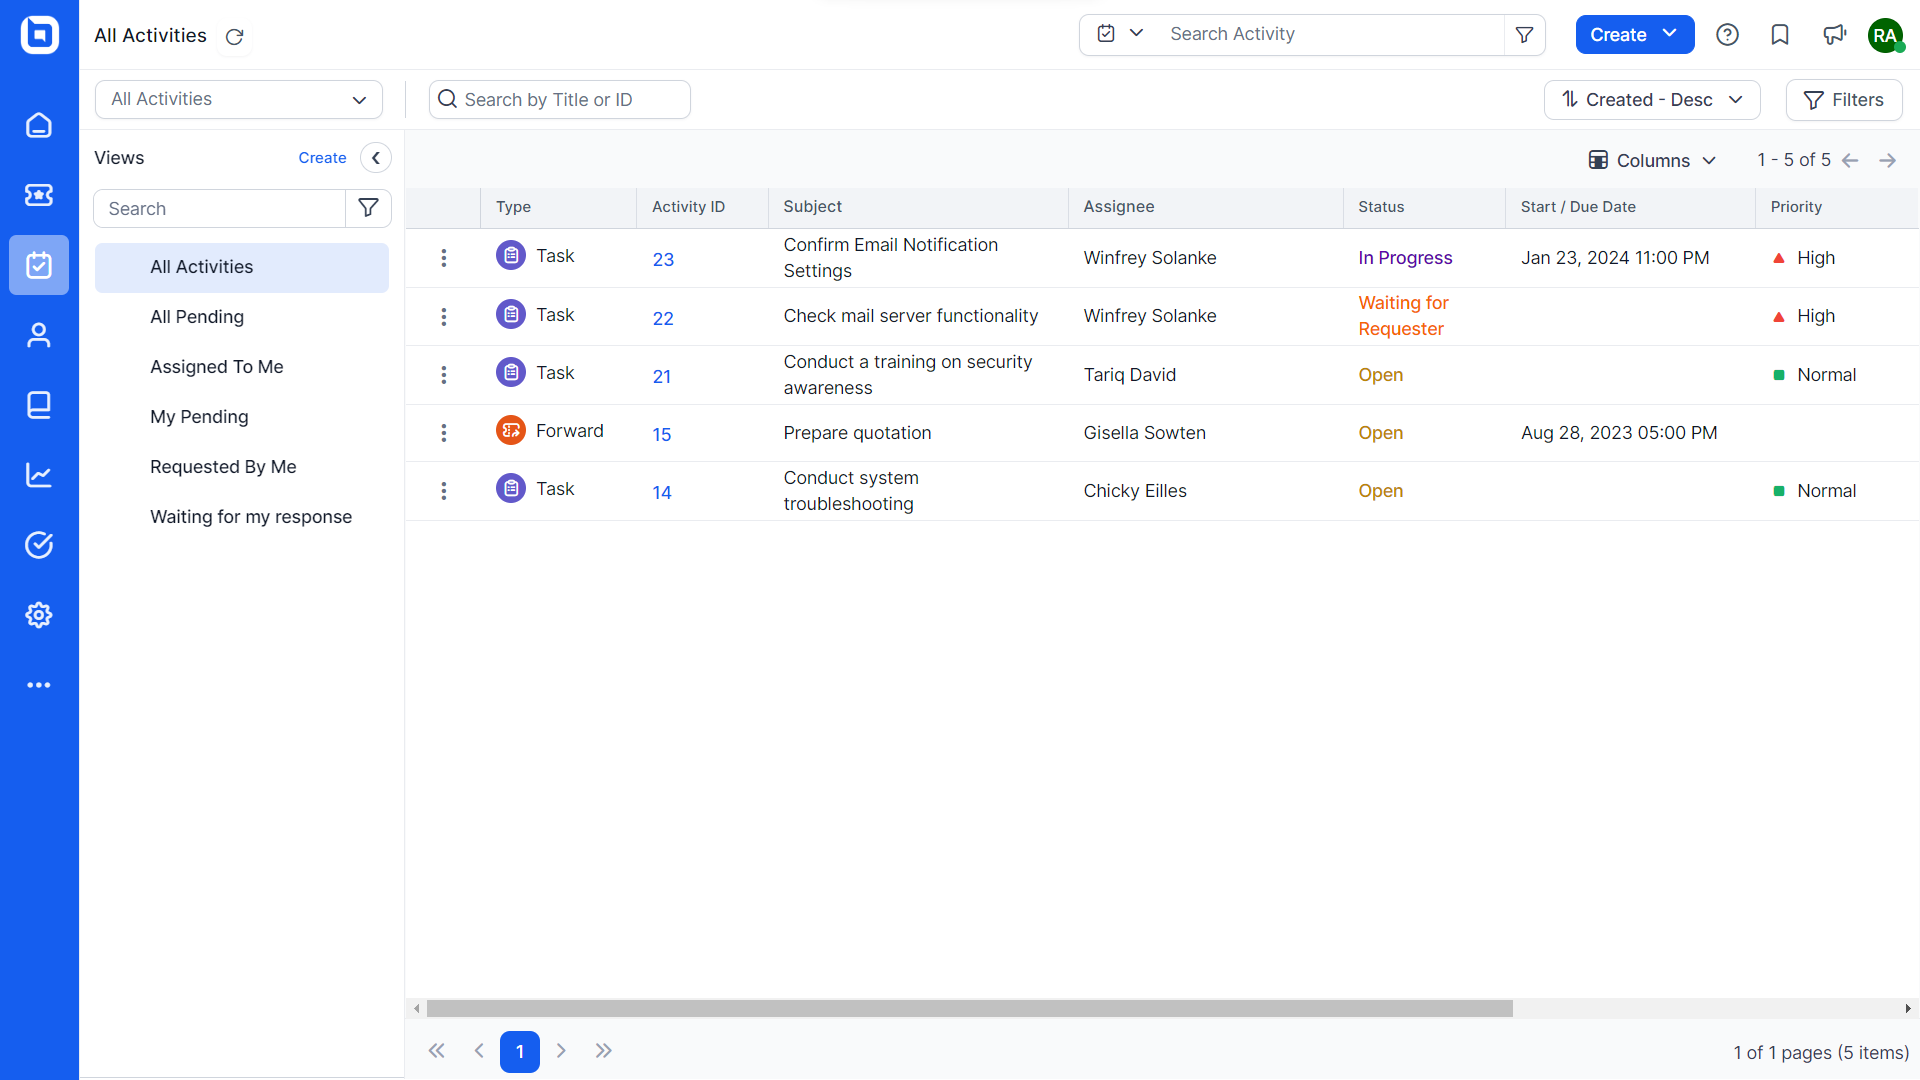This screenshot has width=1920, height=1080.
Task: Focus the Search by Title or ID field
Action: [x=560, y=100]
